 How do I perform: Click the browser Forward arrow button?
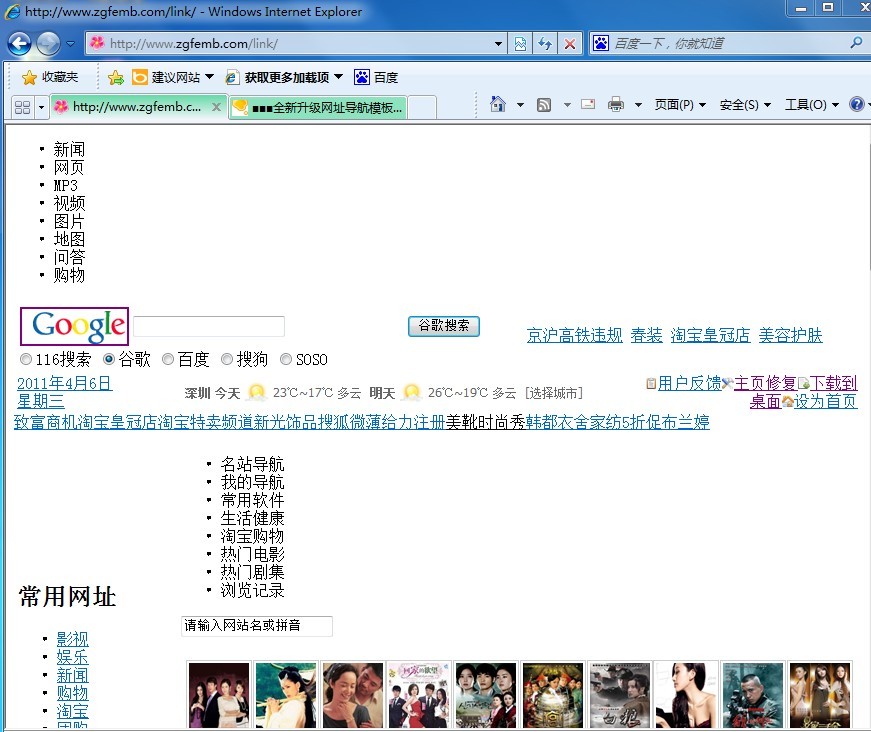point(48,43)
